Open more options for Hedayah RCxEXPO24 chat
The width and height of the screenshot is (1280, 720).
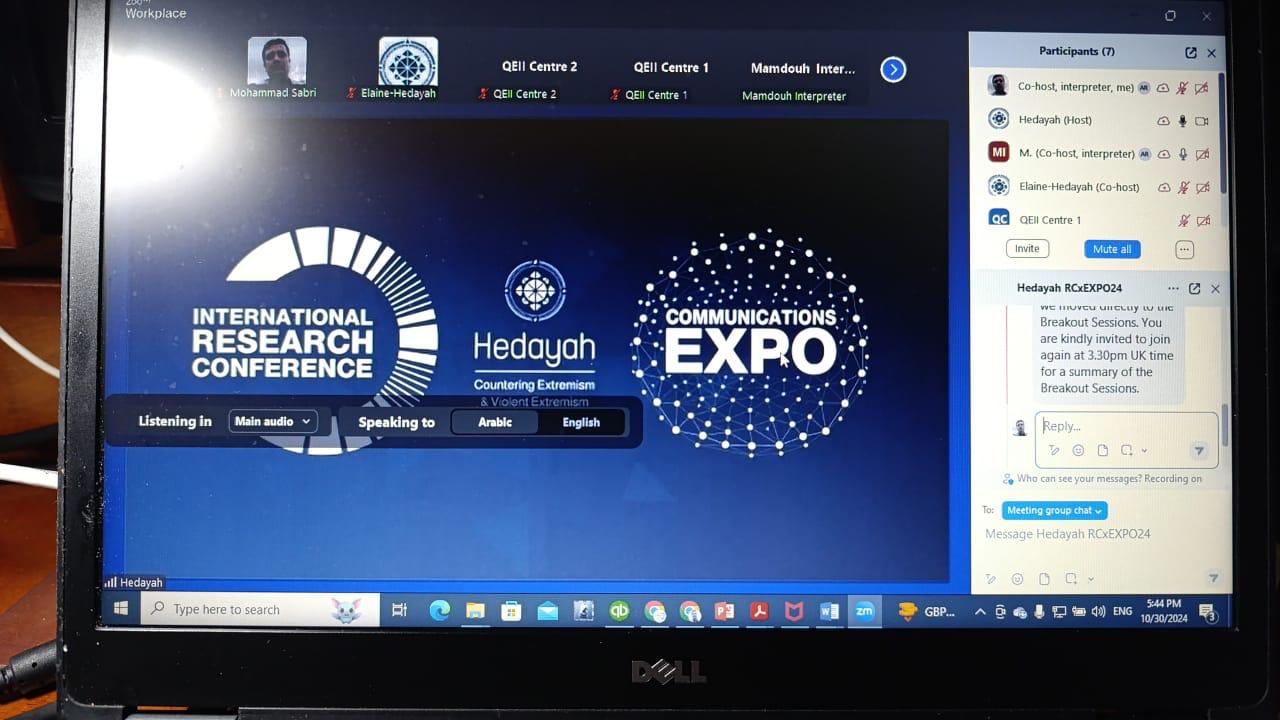point(1173,289)
